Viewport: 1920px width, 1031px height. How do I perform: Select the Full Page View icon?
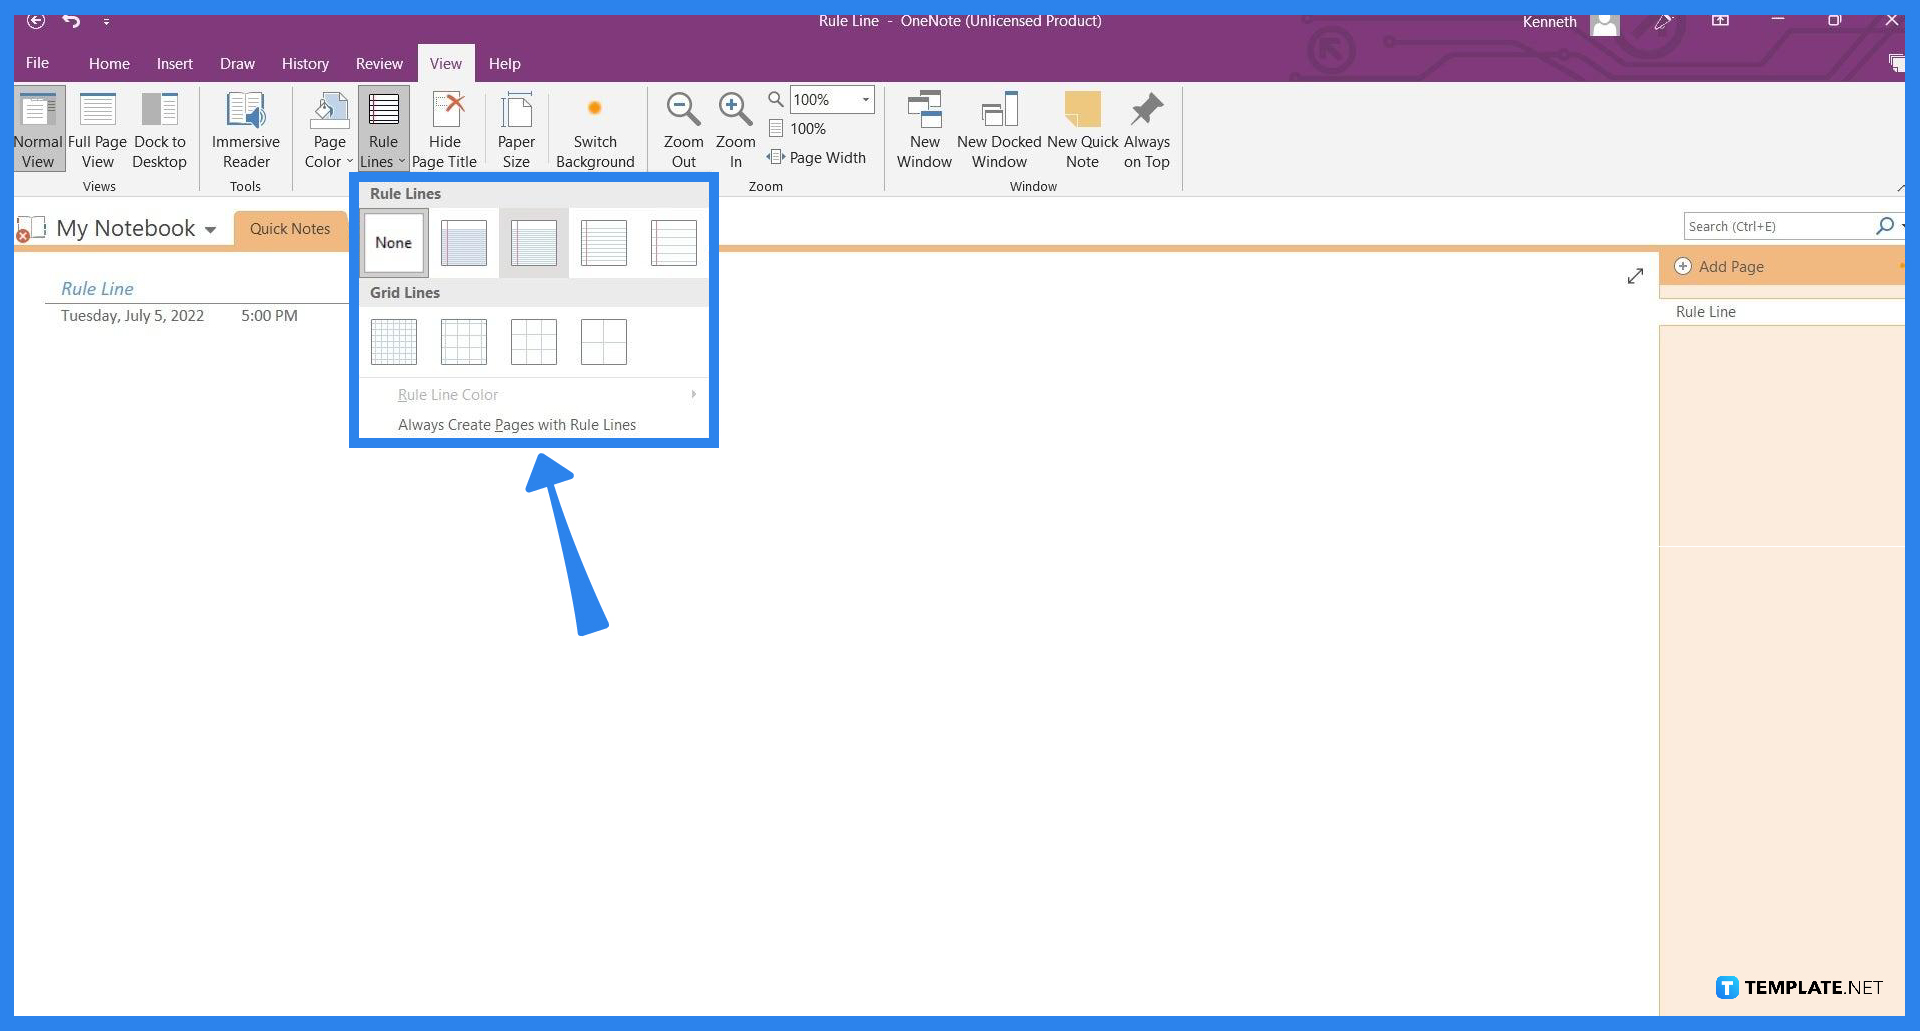97,128
